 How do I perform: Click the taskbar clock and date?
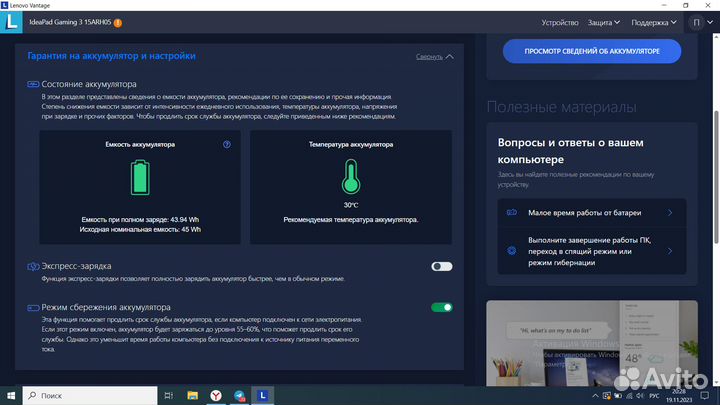coord(679,395)
